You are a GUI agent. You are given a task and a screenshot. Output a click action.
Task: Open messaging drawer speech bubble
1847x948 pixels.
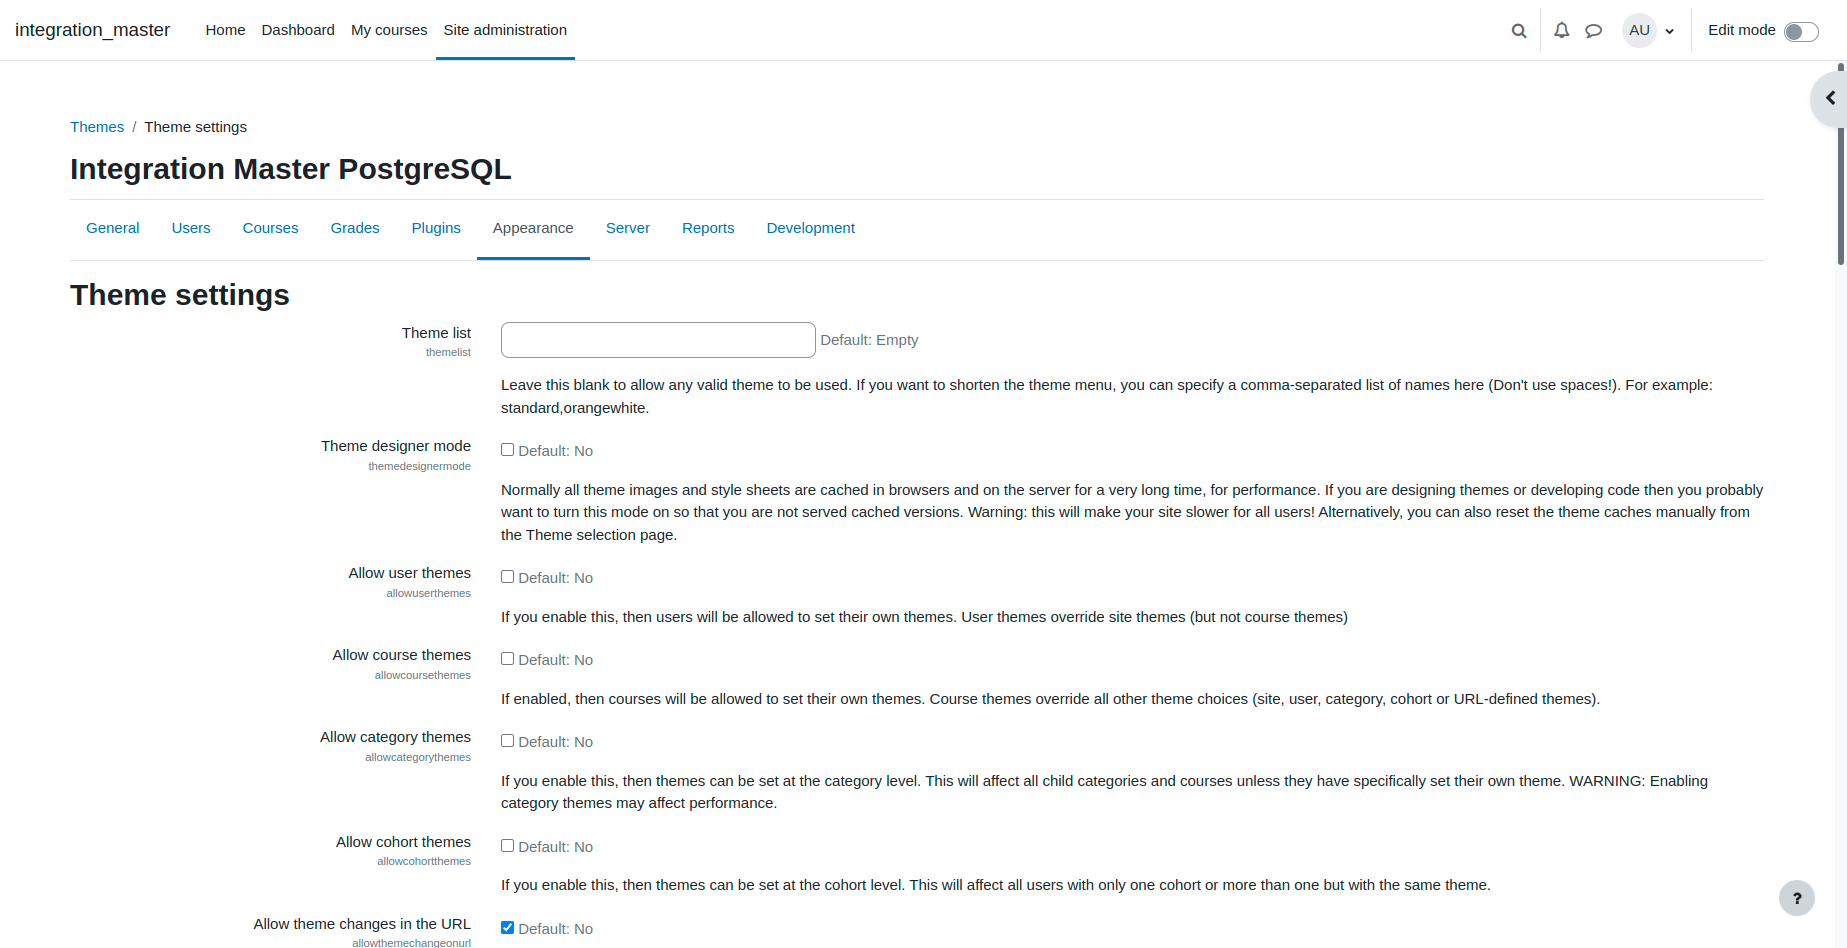click(1593, 31)
